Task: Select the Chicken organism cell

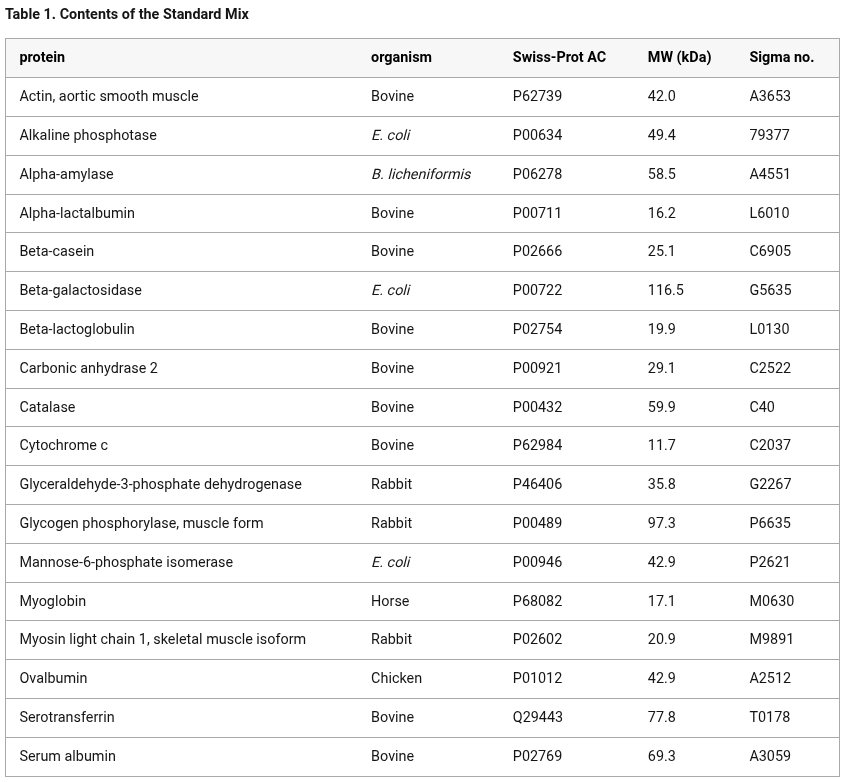Action: 396,678
